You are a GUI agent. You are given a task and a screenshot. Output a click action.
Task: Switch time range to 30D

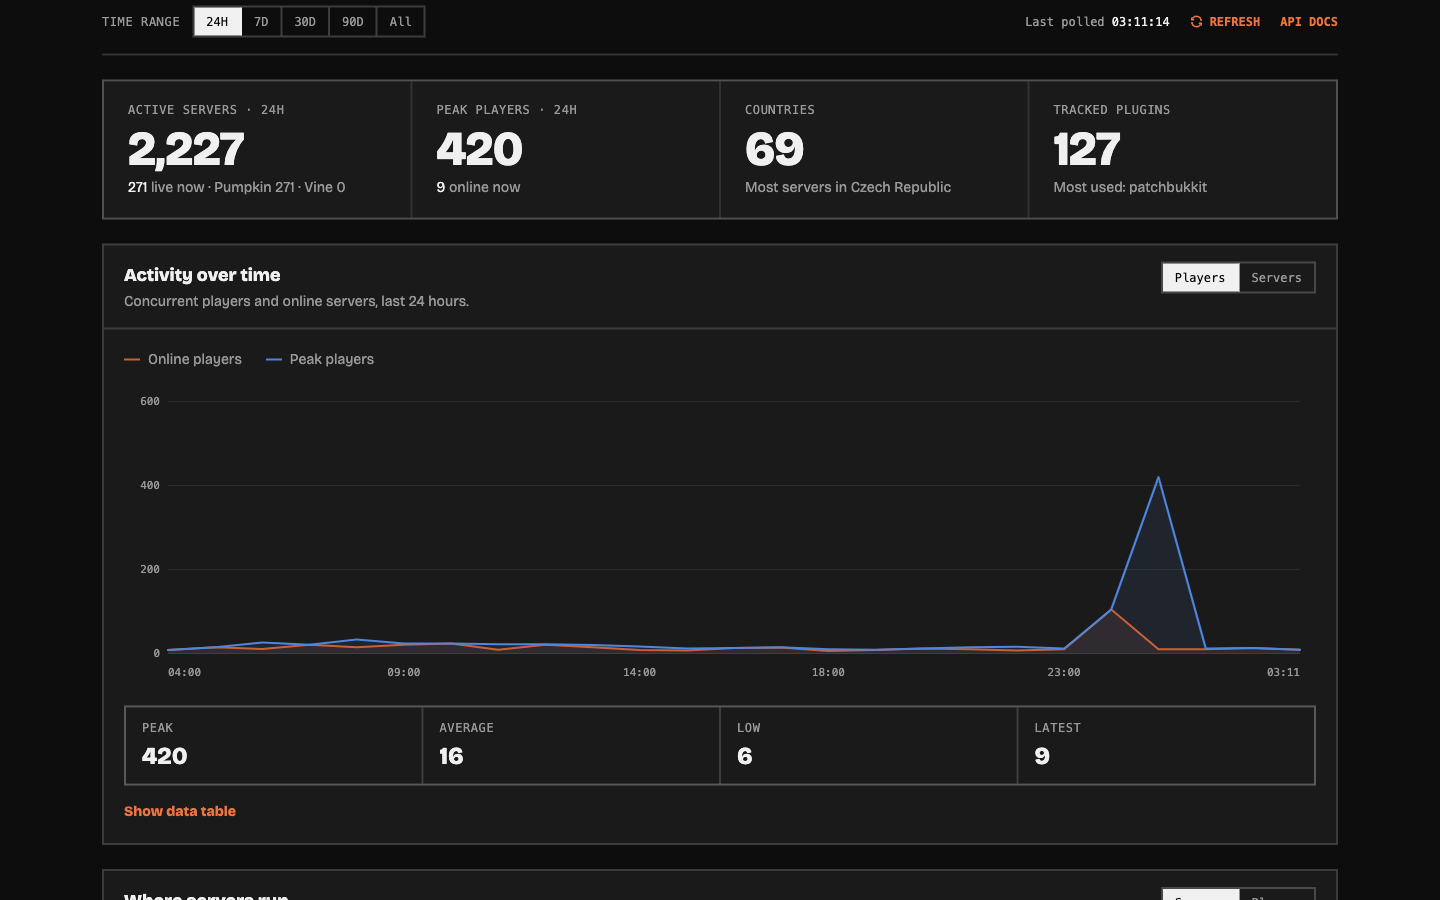[305, 22]
